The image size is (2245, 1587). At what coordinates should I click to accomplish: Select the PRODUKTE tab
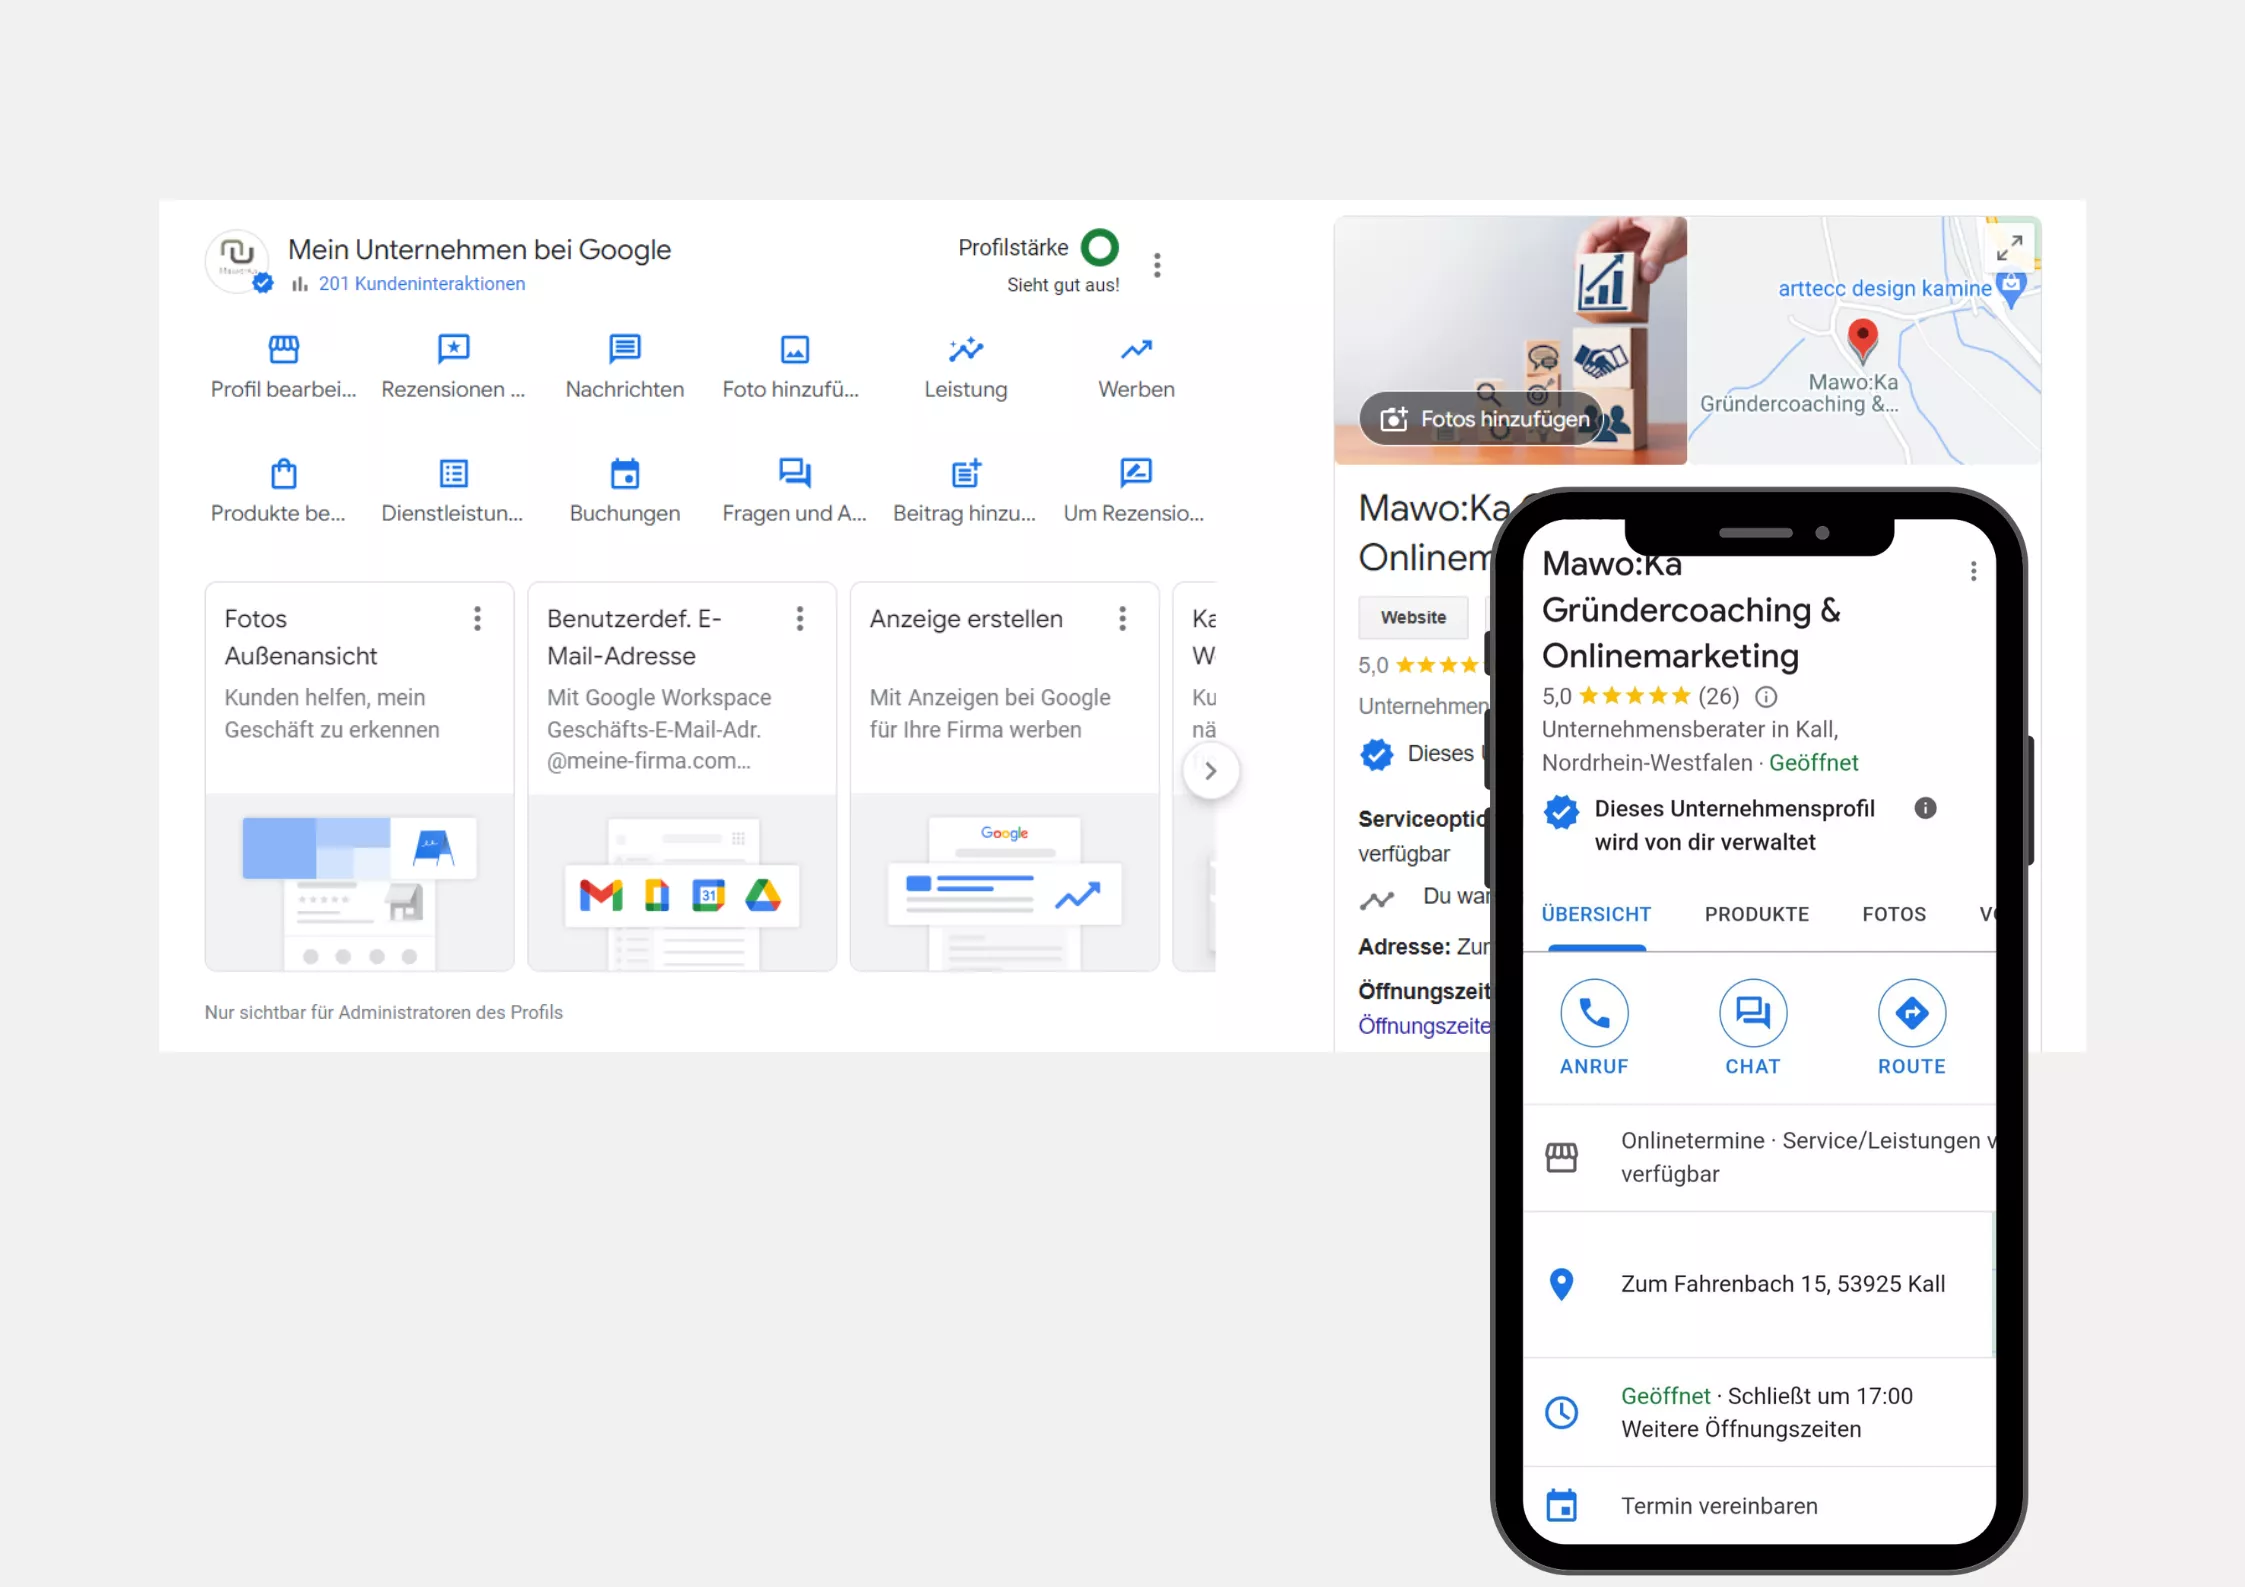pos(1756,914)
